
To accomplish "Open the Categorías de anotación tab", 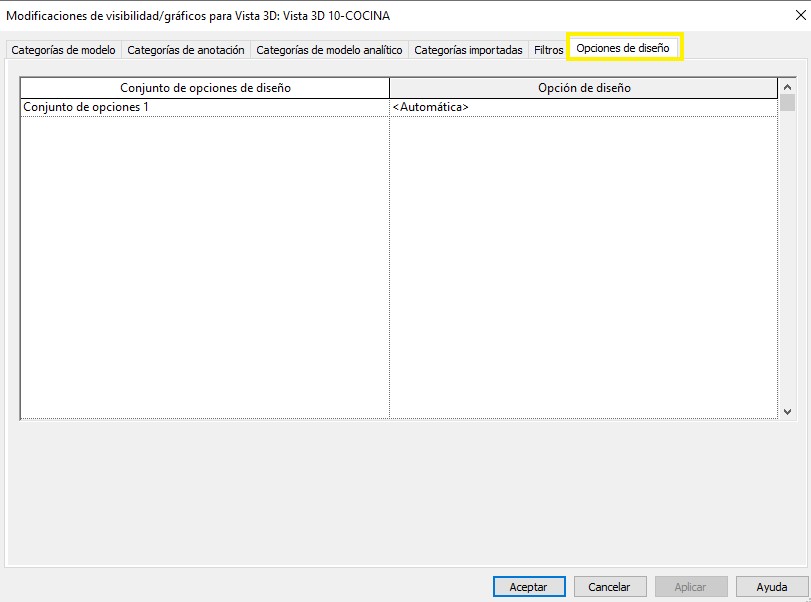I will tap(186, 50).
